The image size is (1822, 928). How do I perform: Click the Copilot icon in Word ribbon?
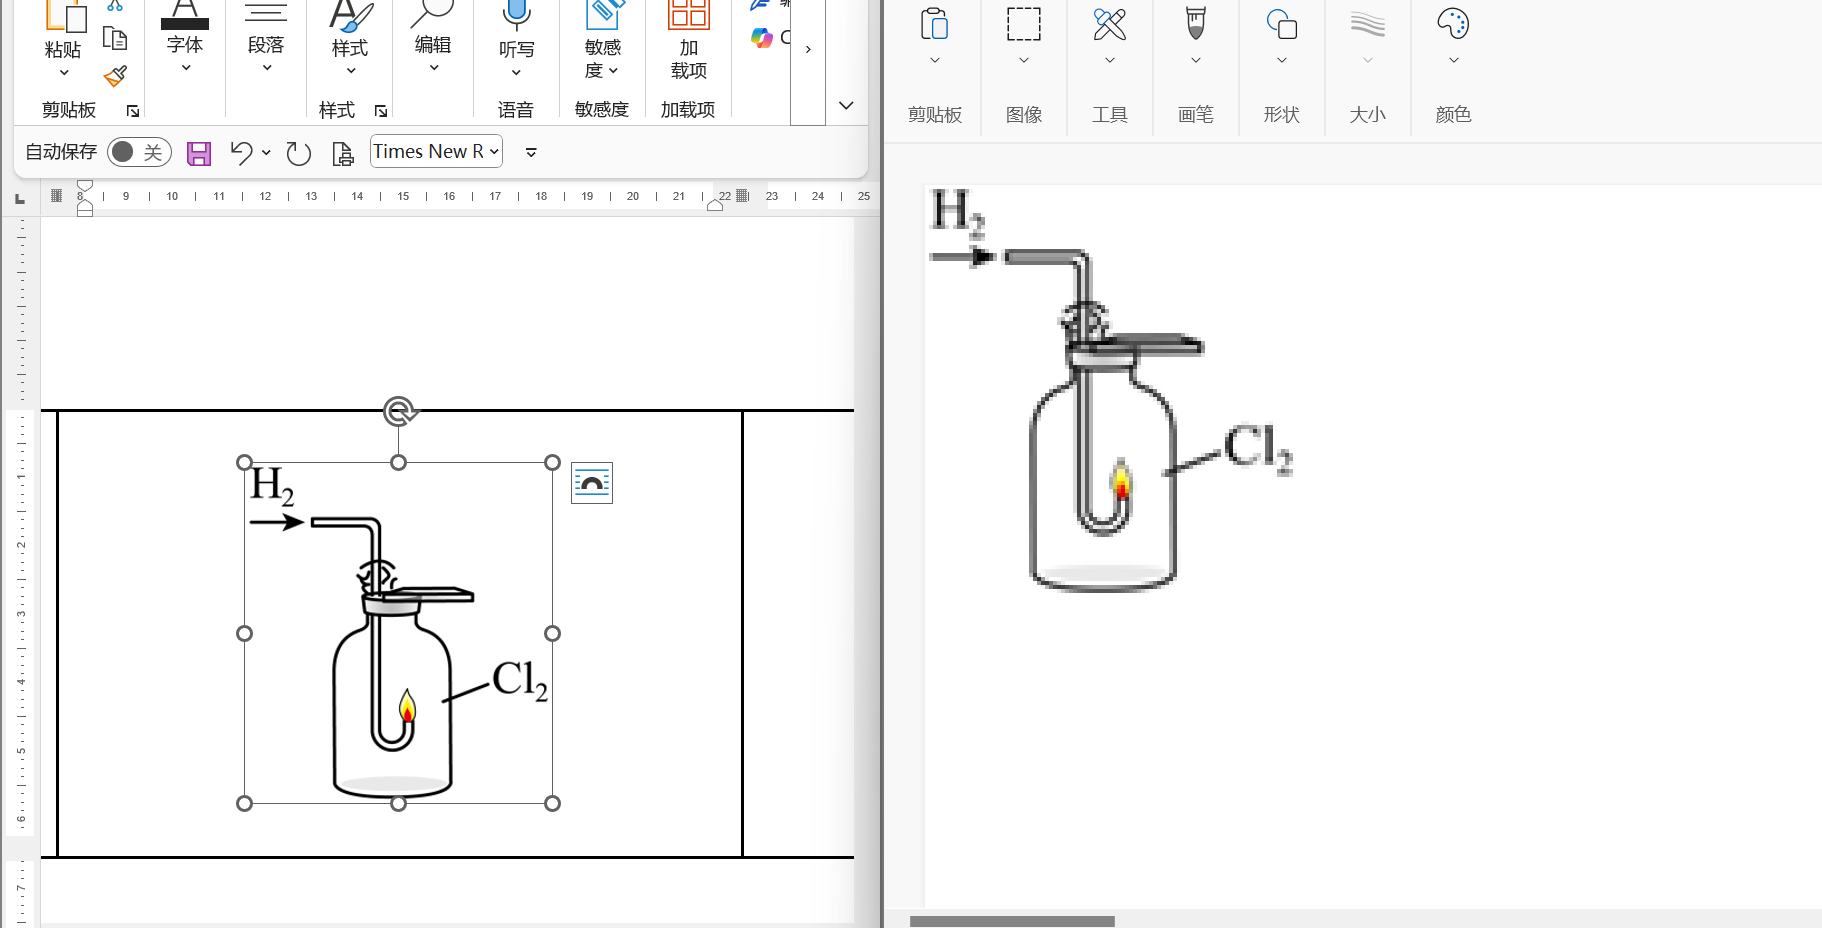pos(762,38)
